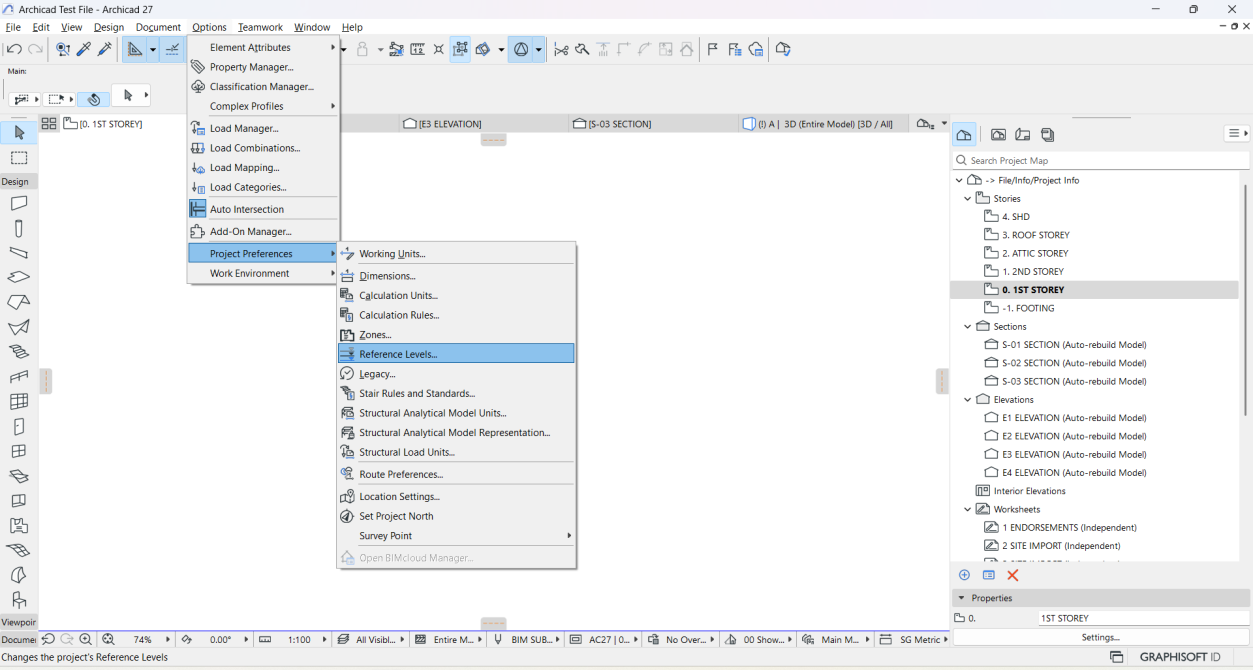Select the Marquee tool in the toolbox
1253x670 pixels.
(x=19, y=158)
